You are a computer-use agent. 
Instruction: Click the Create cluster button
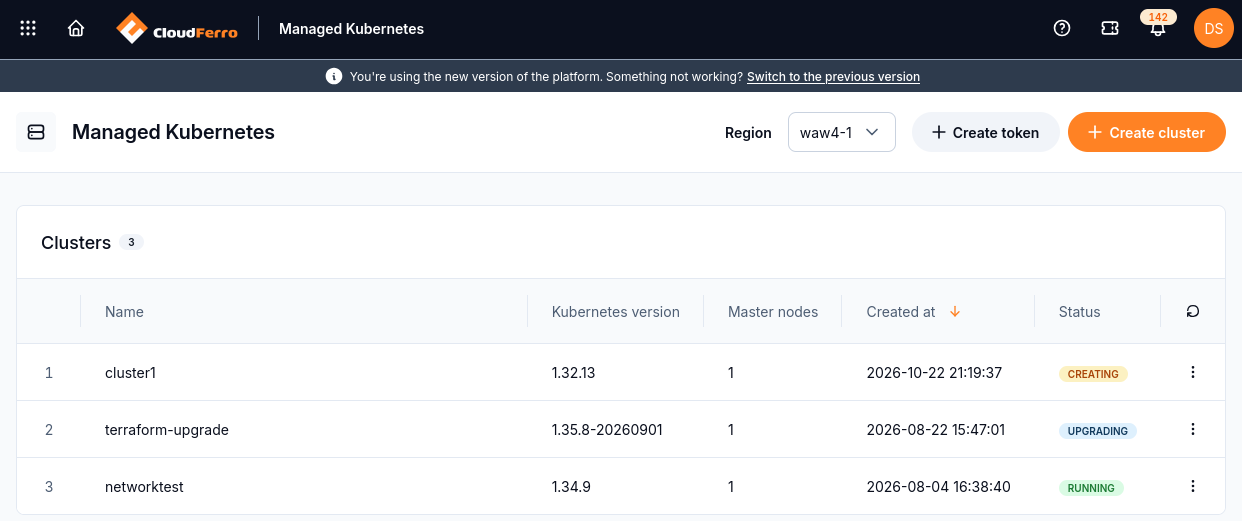1146,132
